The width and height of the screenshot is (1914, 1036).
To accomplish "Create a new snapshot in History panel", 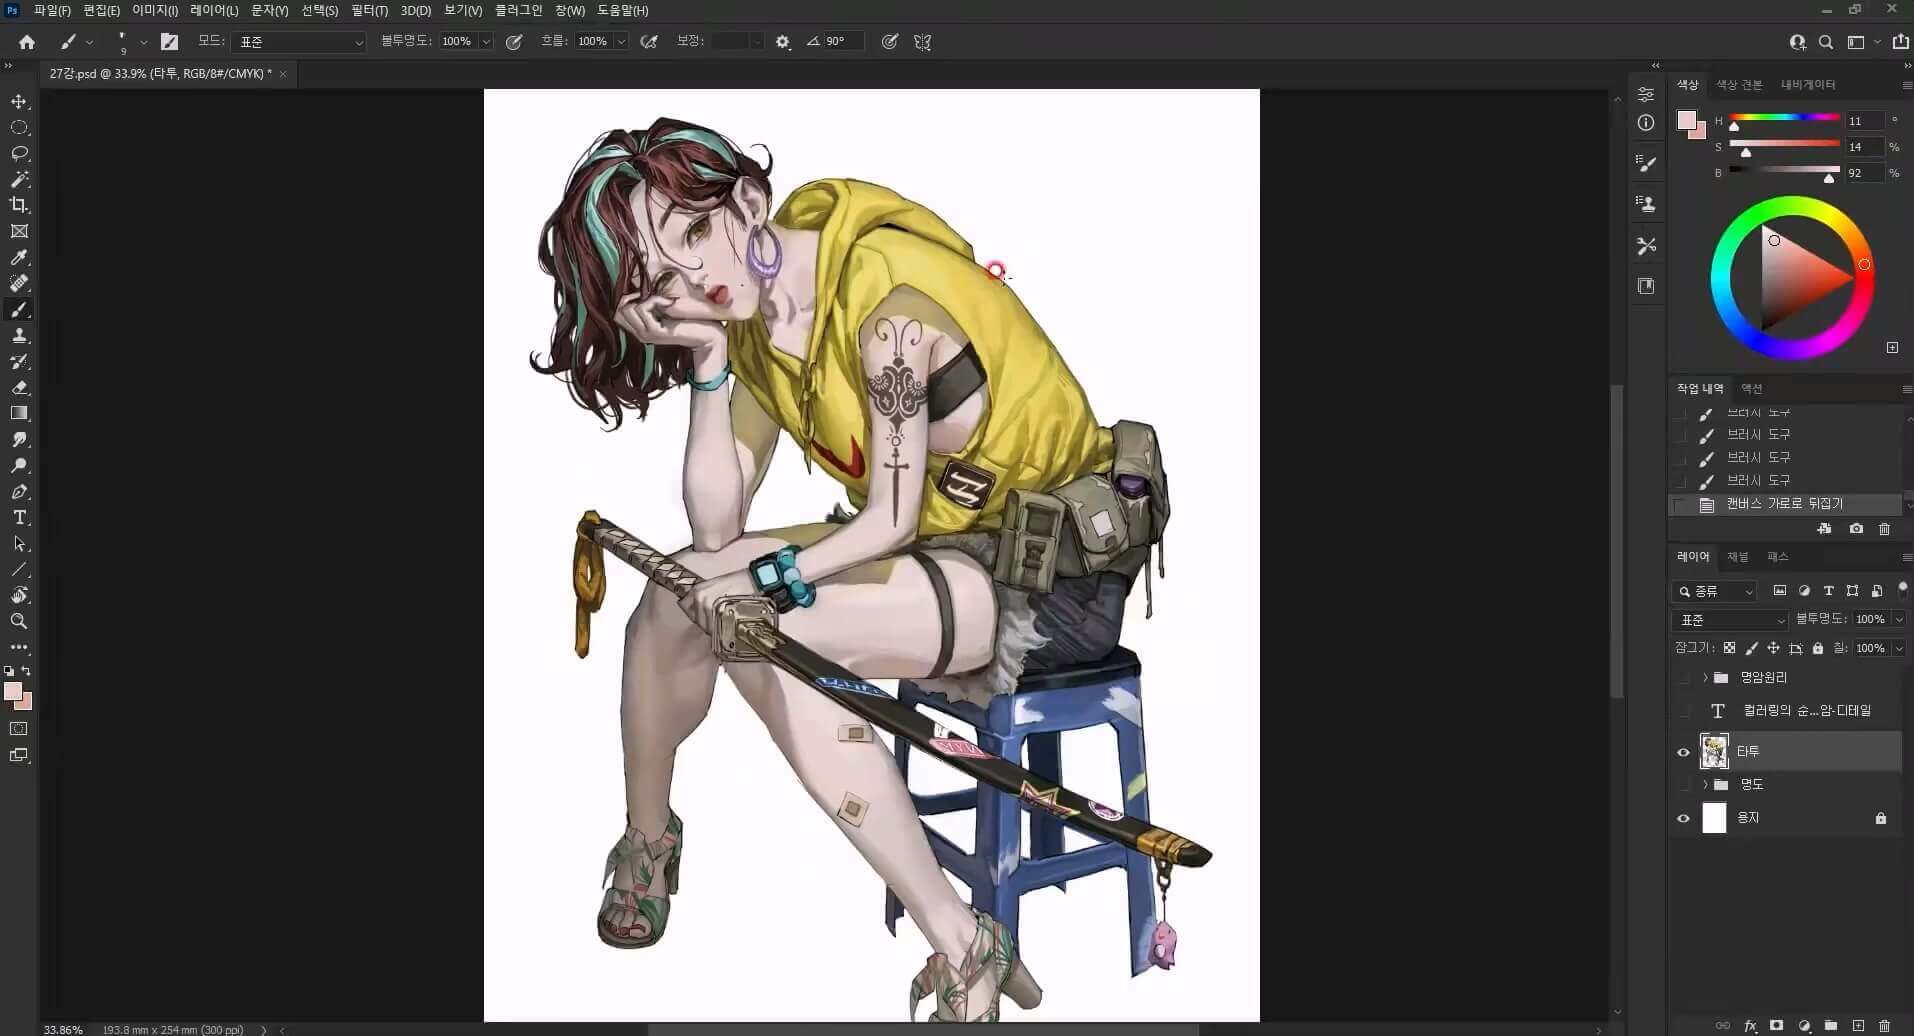I will click(1856, 529).
